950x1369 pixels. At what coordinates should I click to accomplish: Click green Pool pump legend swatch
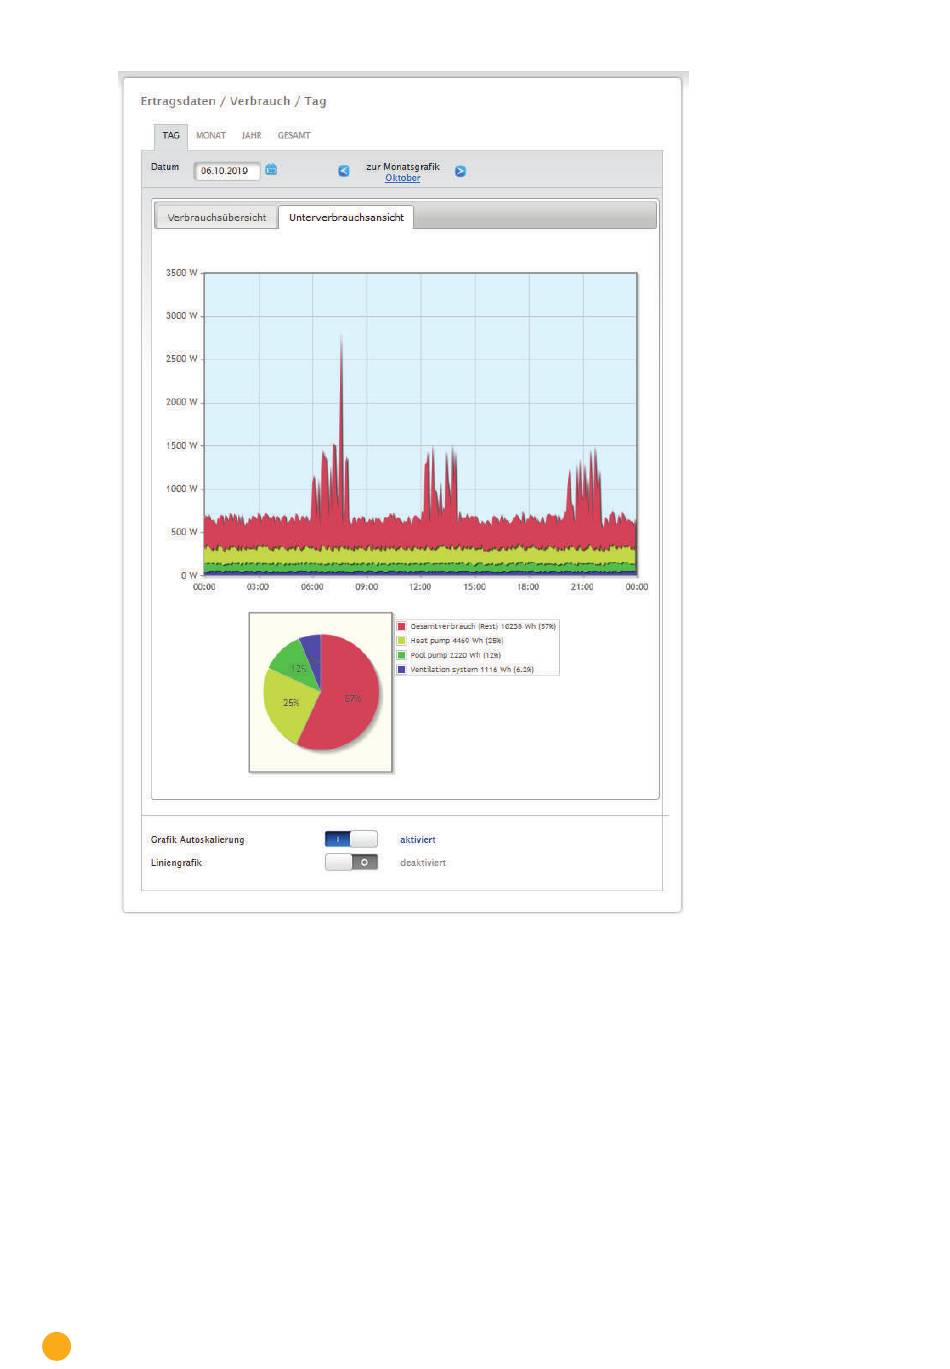coord(402,655)
